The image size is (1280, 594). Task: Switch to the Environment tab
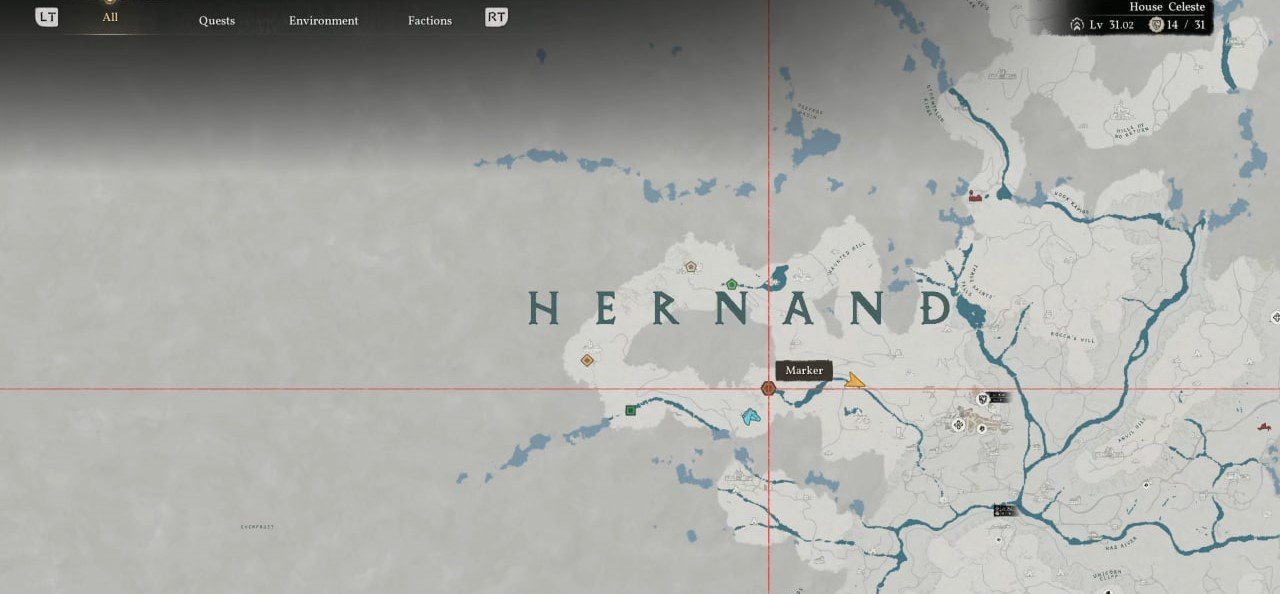pos(323,20)
